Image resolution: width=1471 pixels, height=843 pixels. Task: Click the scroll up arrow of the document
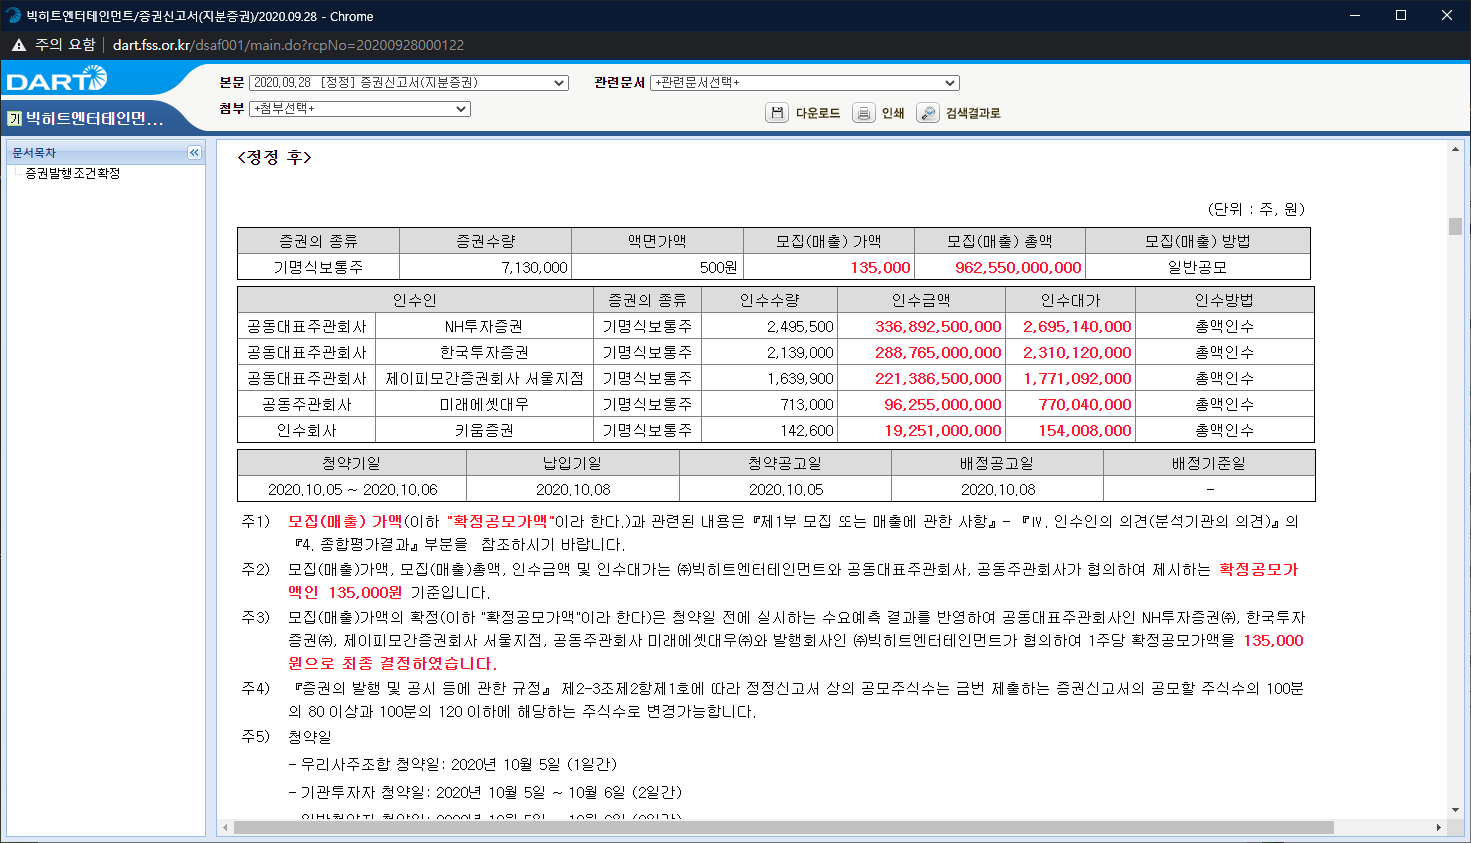tap(1455, 149)
